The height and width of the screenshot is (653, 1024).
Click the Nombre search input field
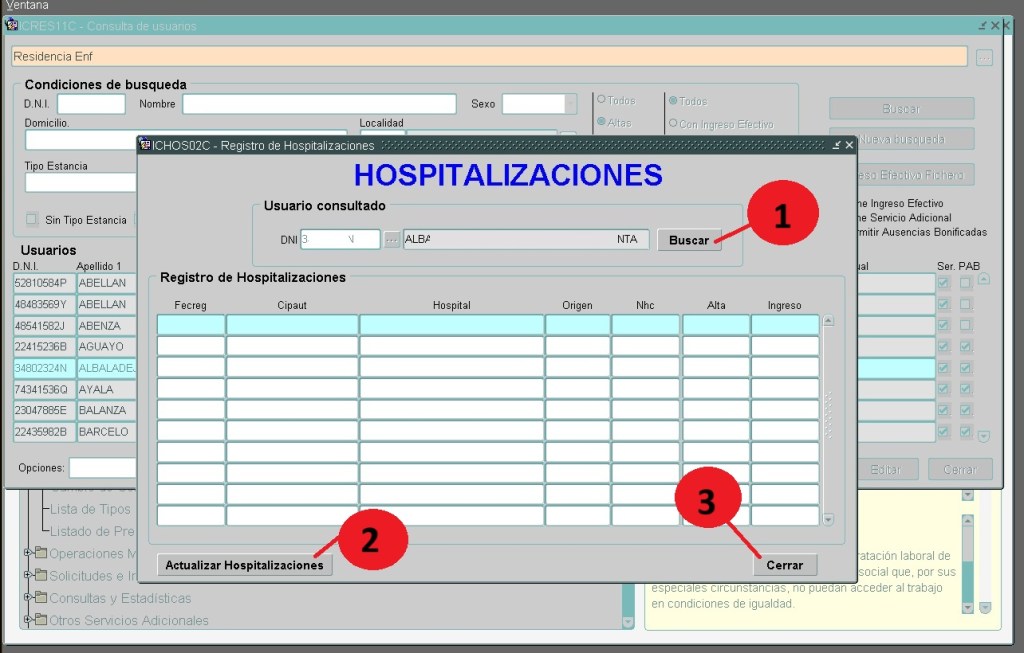319,104
